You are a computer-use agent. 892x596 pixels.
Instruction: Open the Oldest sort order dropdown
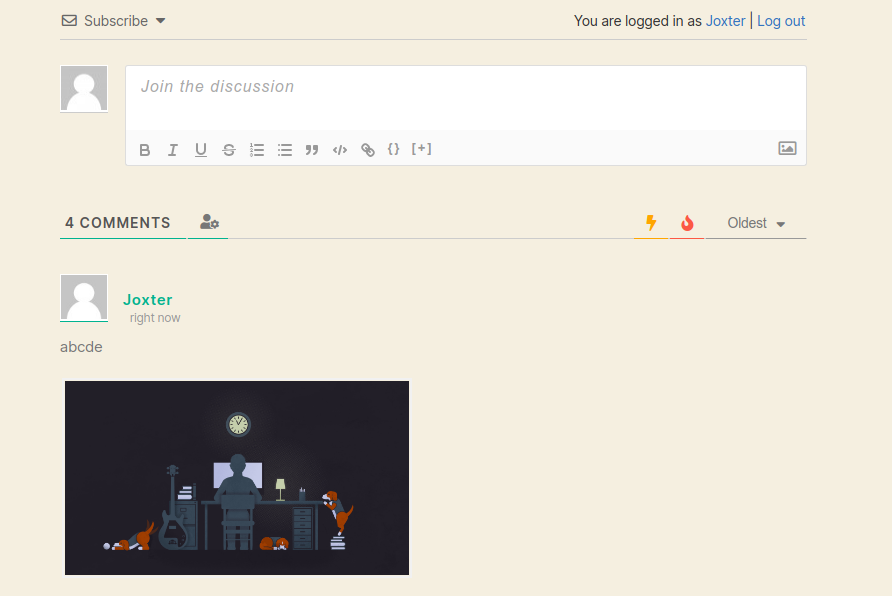pos(756,223)
